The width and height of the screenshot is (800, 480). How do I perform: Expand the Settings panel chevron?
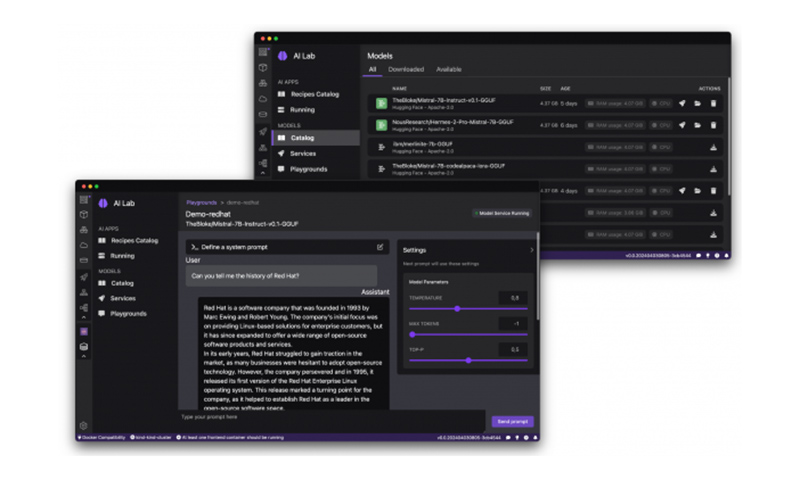click(532, 250)
